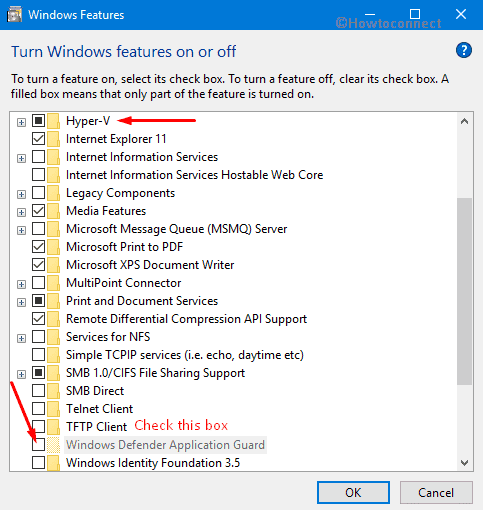Viewport: 483px width, 510px height.
Task: Uncheck Internet Explorer 11
Action: point(38,138)
